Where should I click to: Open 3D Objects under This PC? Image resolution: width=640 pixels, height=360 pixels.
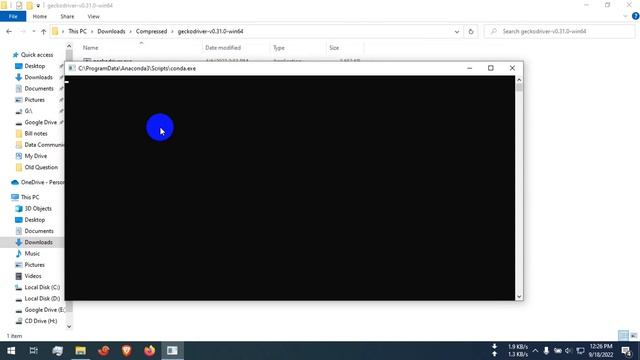coord(38,209)
